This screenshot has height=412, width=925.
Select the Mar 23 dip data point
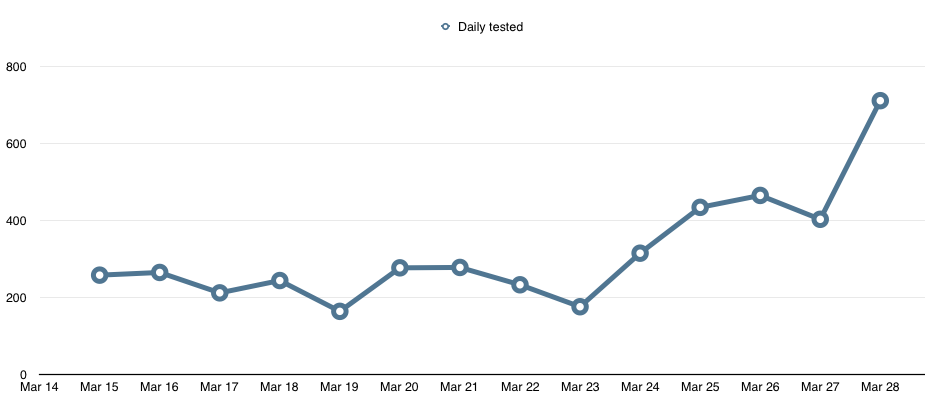[x=580, y=306]
